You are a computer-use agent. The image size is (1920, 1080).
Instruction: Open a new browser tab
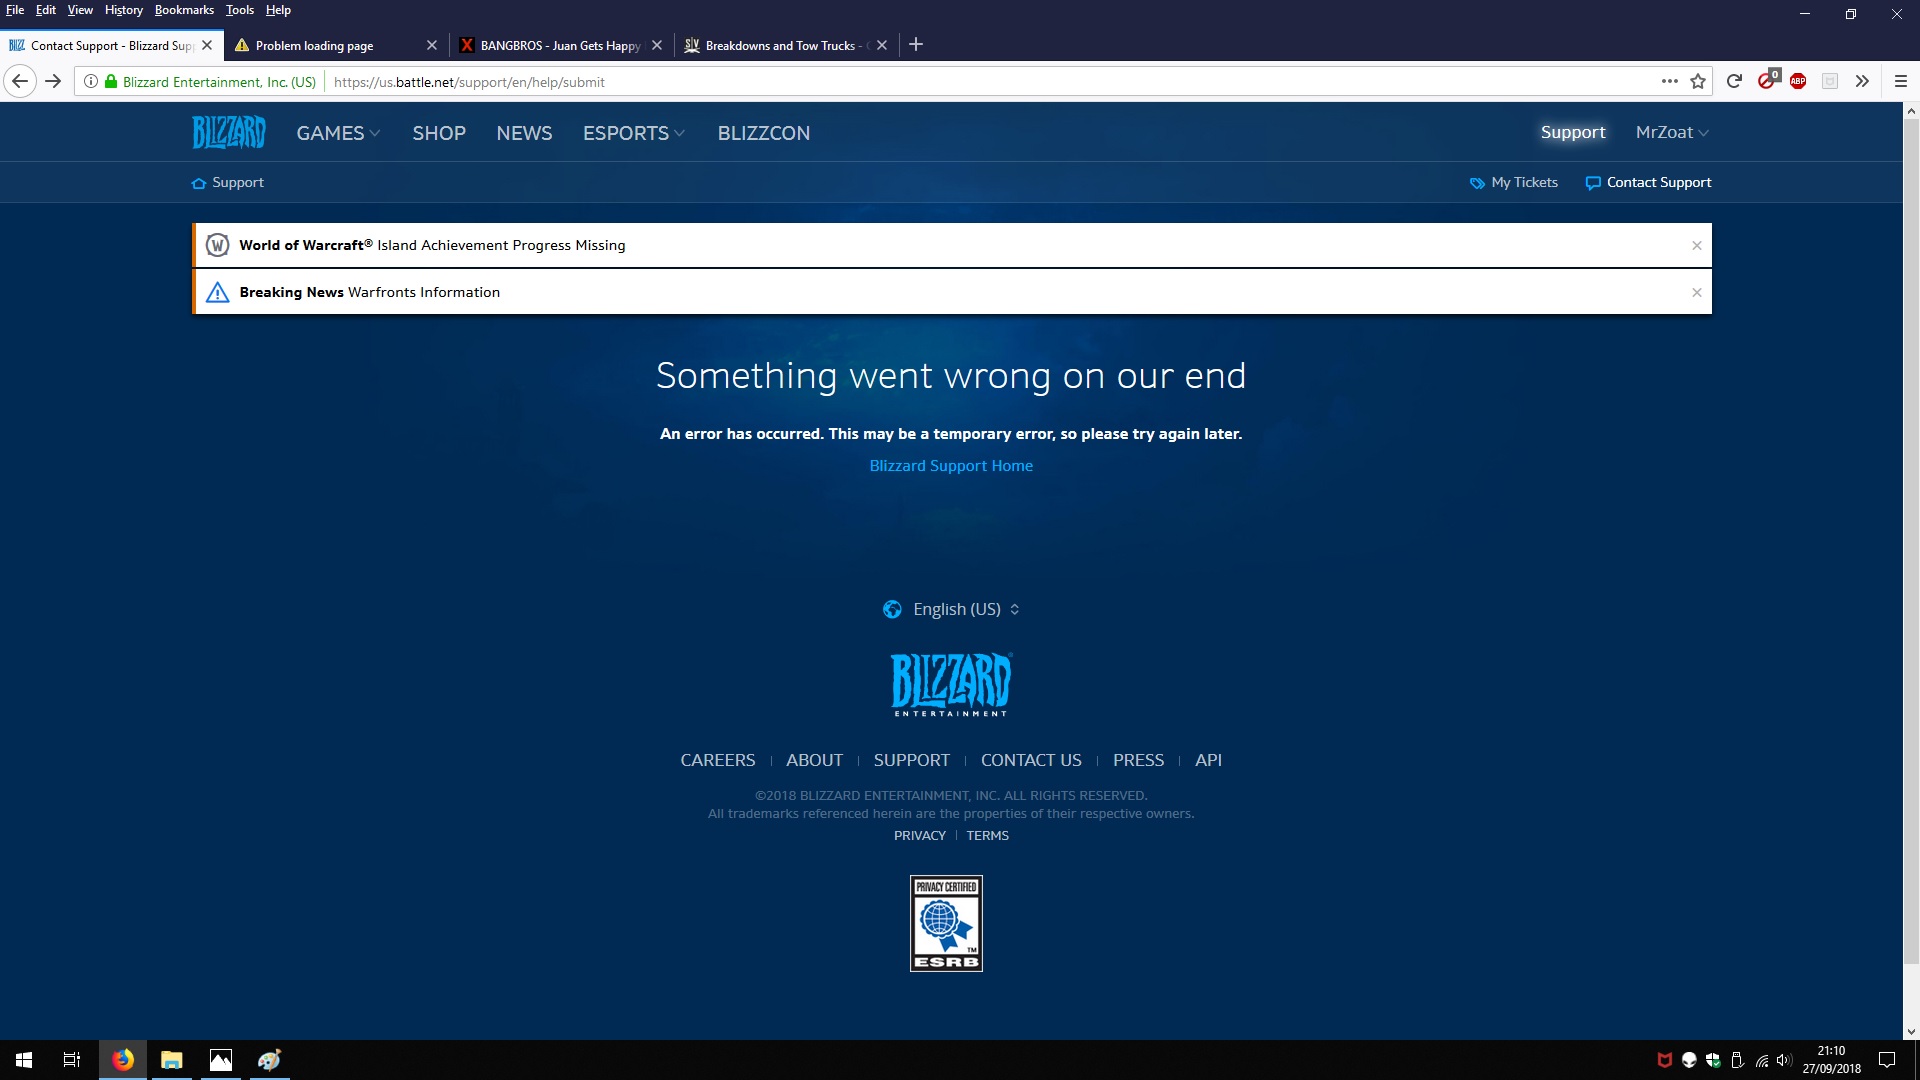(916, 45)
